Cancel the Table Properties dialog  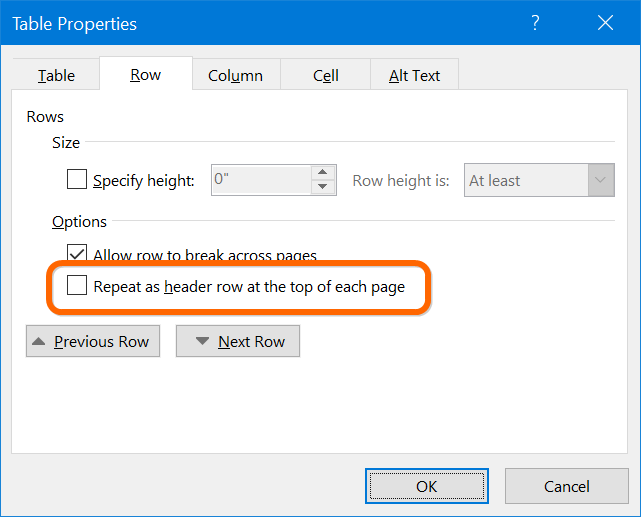pos(566,486)
